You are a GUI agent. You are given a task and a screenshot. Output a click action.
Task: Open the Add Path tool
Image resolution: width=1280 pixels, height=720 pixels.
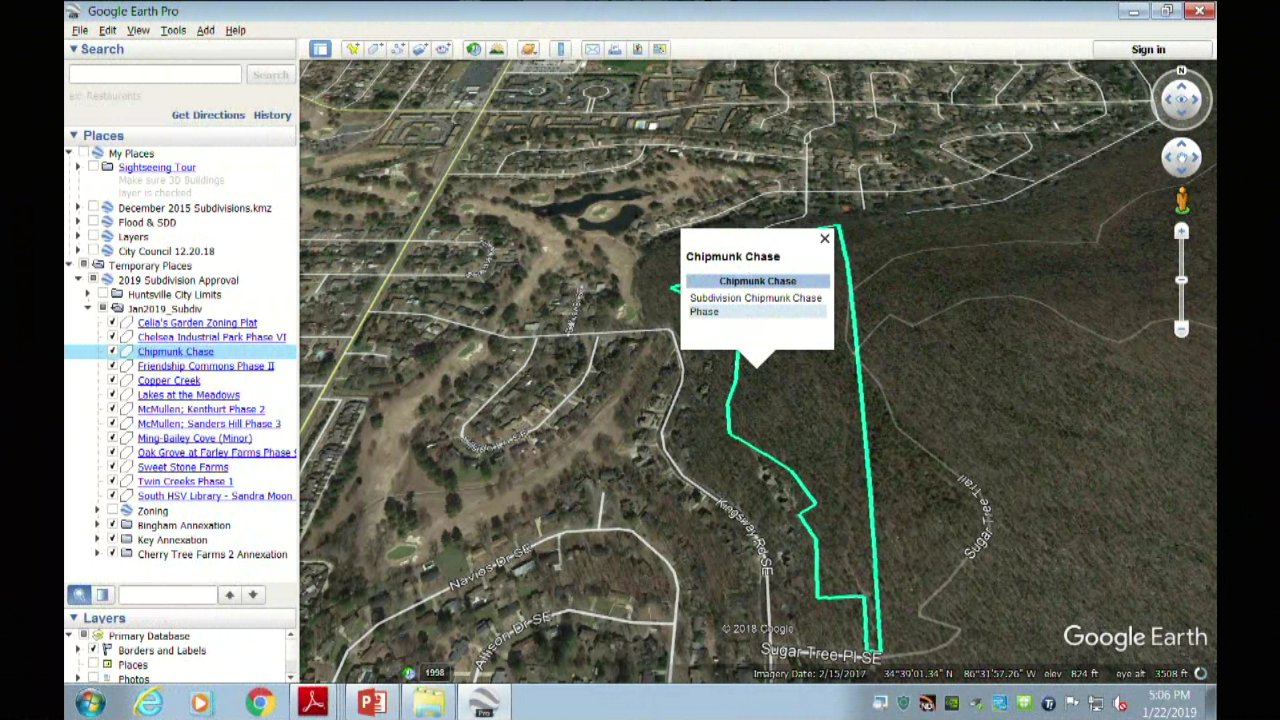pos(398,48)
